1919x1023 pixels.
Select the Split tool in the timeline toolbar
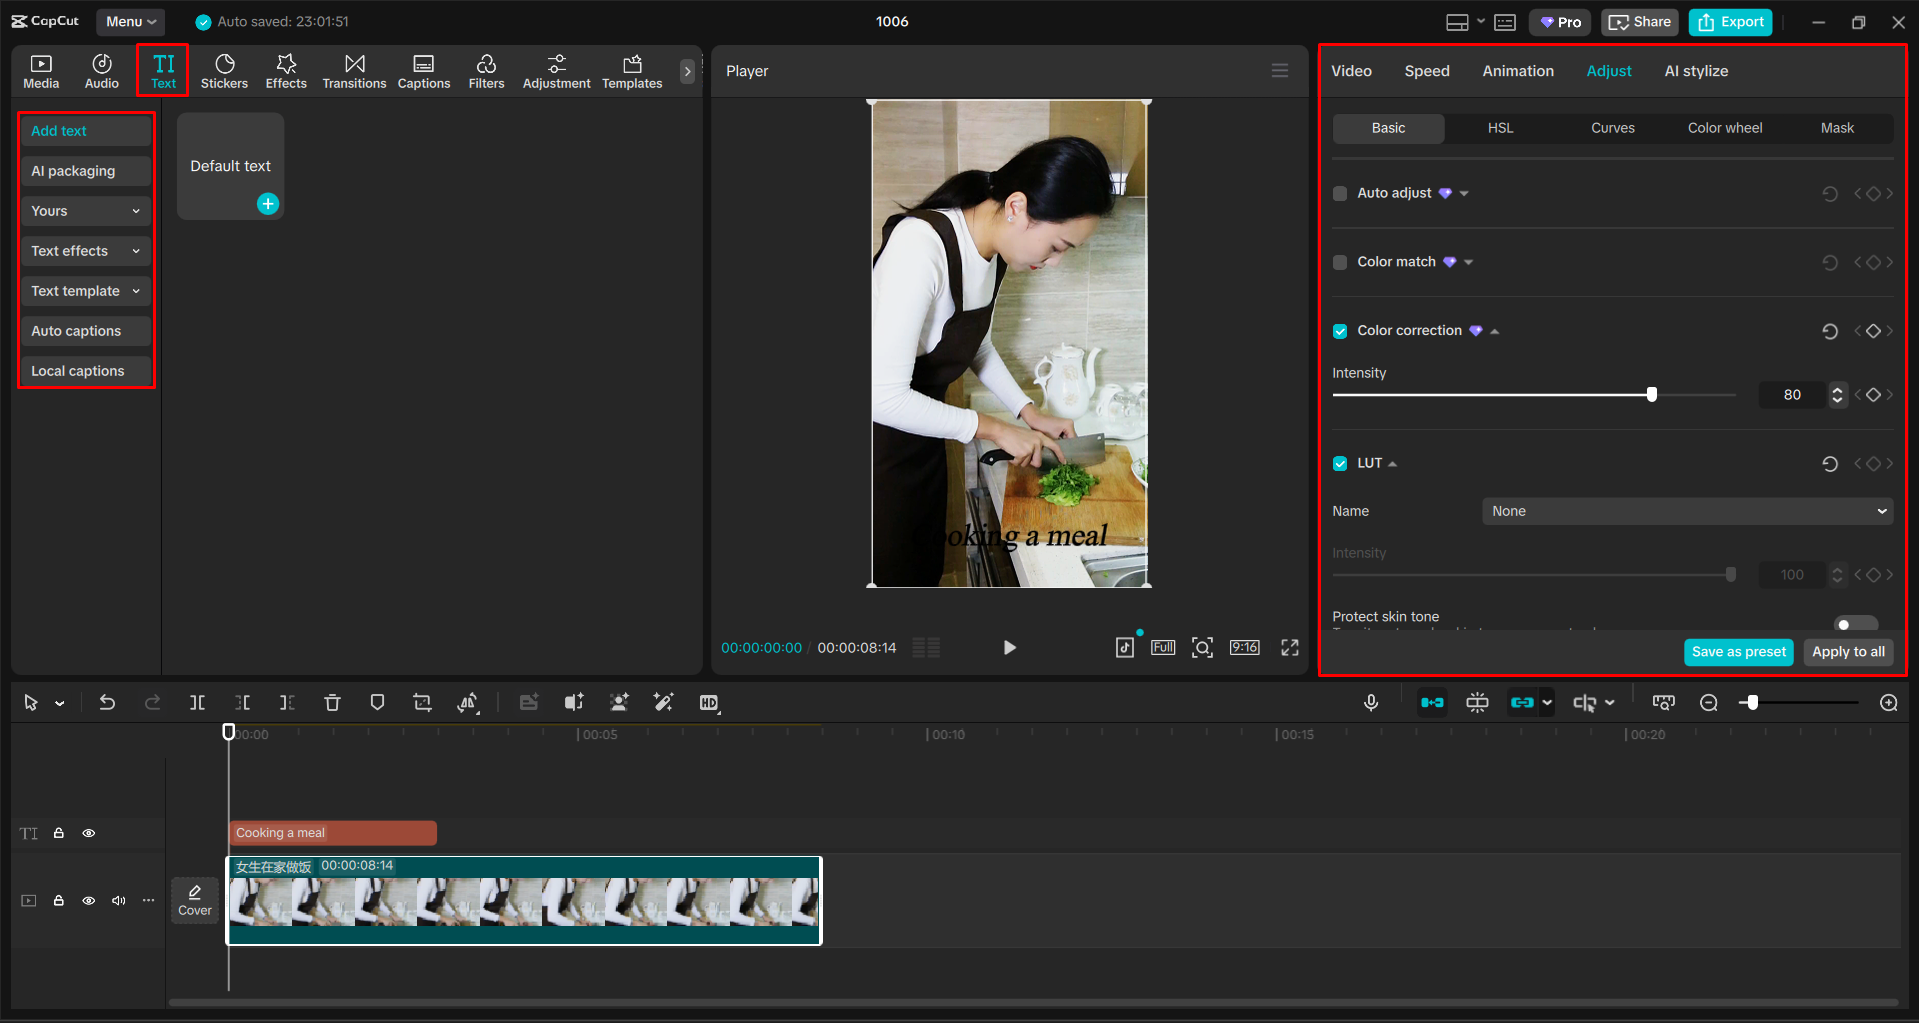coord(197,702)
